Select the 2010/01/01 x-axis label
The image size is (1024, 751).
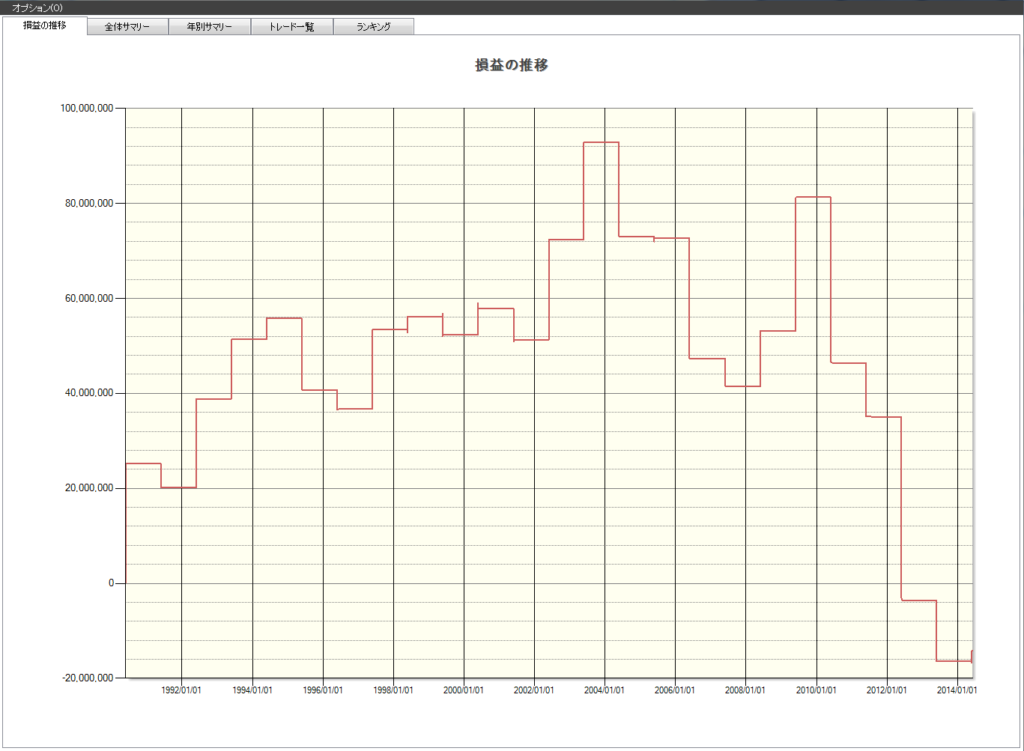click(x=816, y=690)
